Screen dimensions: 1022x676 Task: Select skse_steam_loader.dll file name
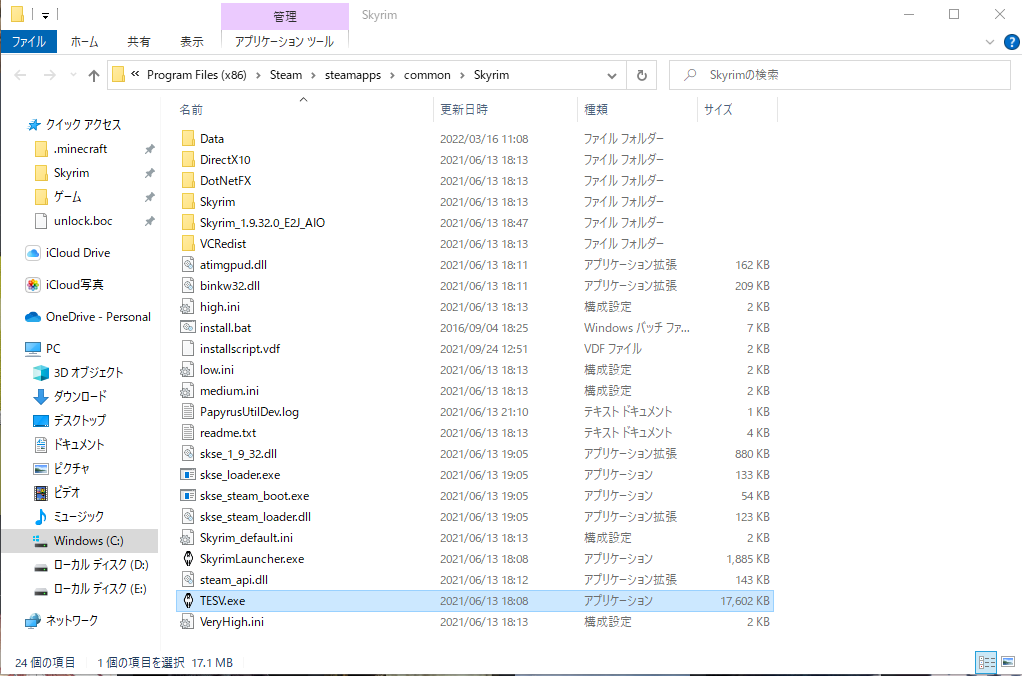click(x=255, y=516)
